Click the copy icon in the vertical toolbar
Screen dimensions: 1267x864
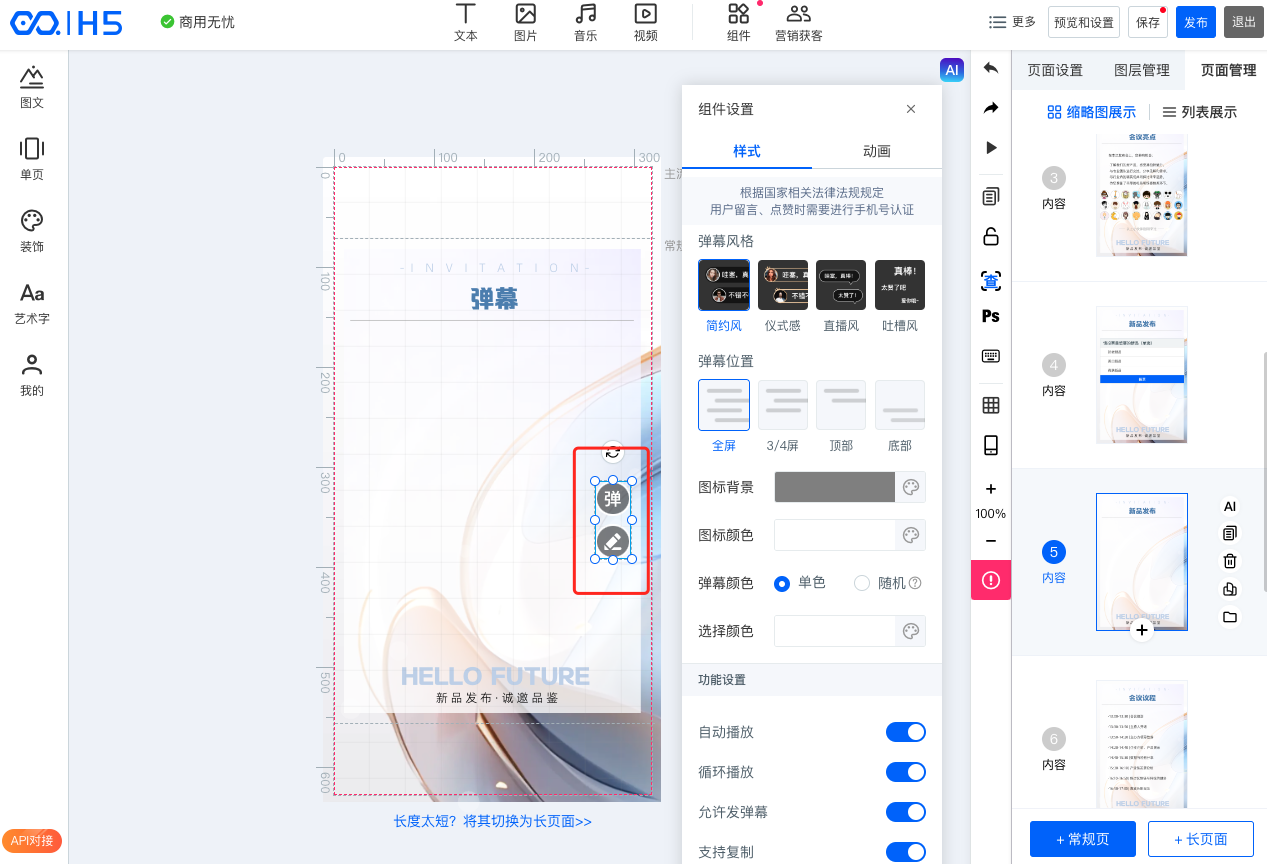pyautogui.click(x=991, y=196)
